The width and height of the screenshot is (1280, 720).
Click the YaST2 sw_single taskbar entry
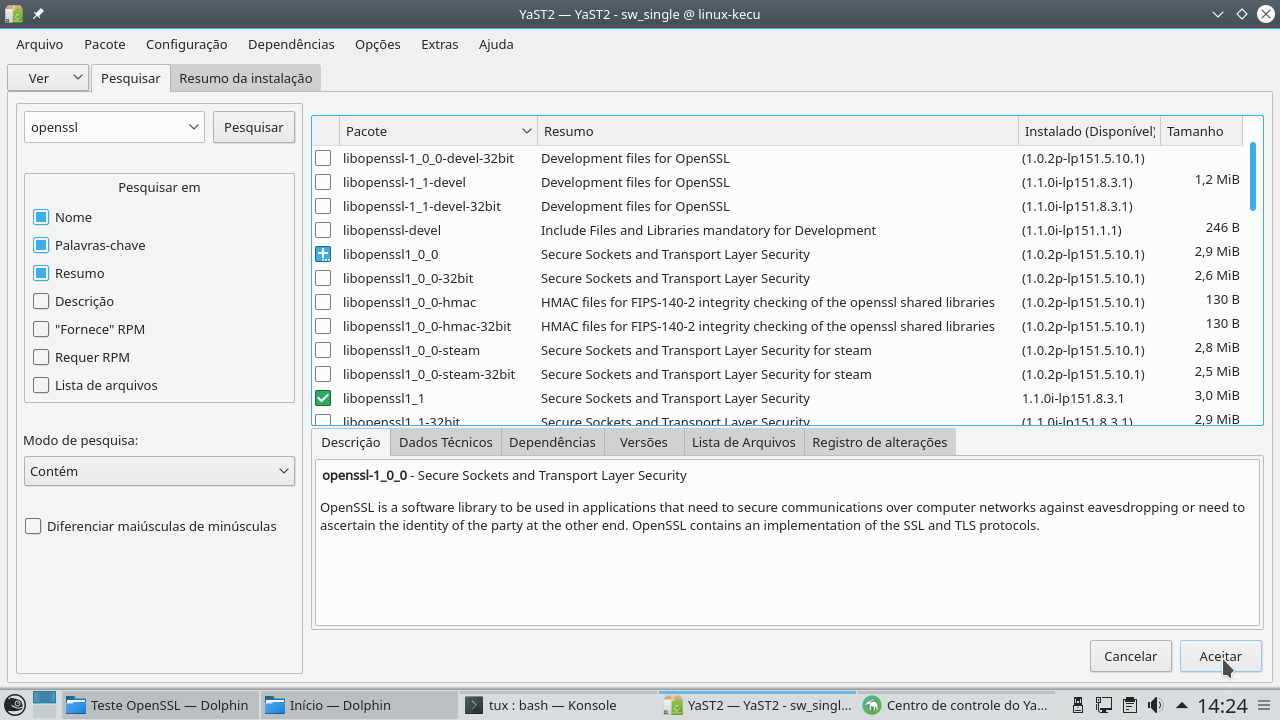758,705
